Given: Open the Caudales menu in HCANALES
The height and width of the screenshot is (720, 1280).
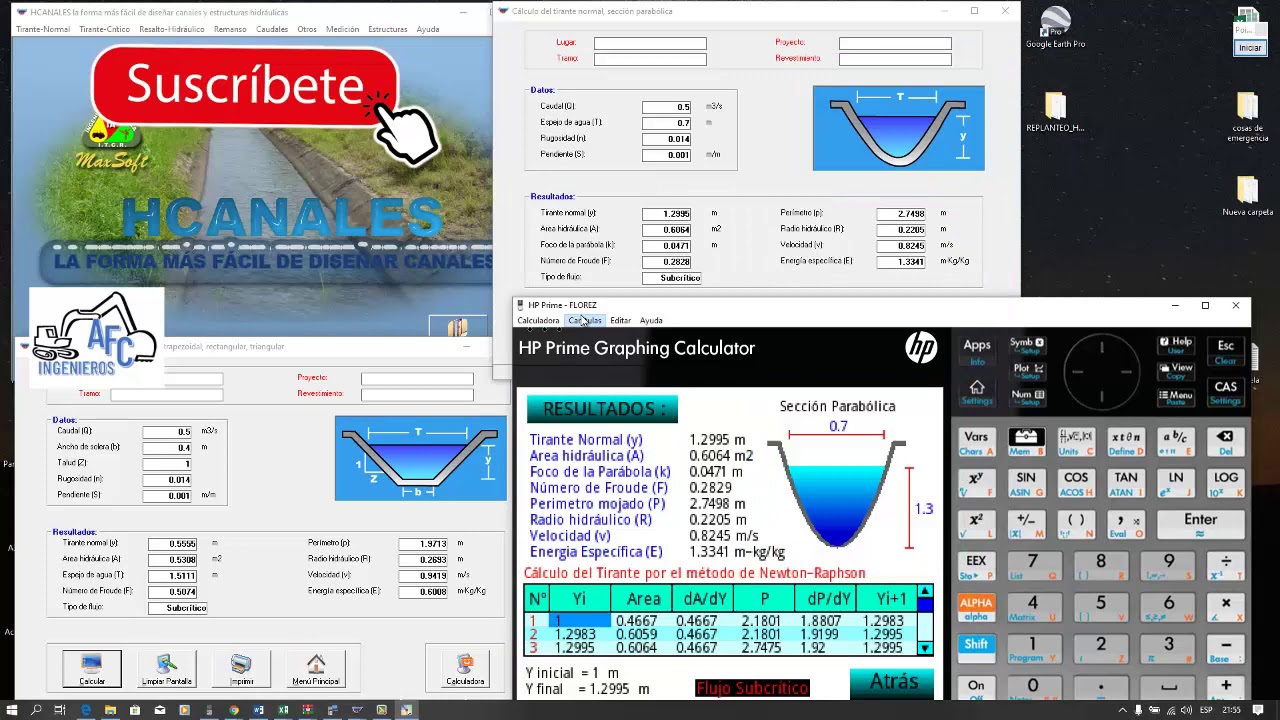Looking at the screenshot, I should click(272, 29).
